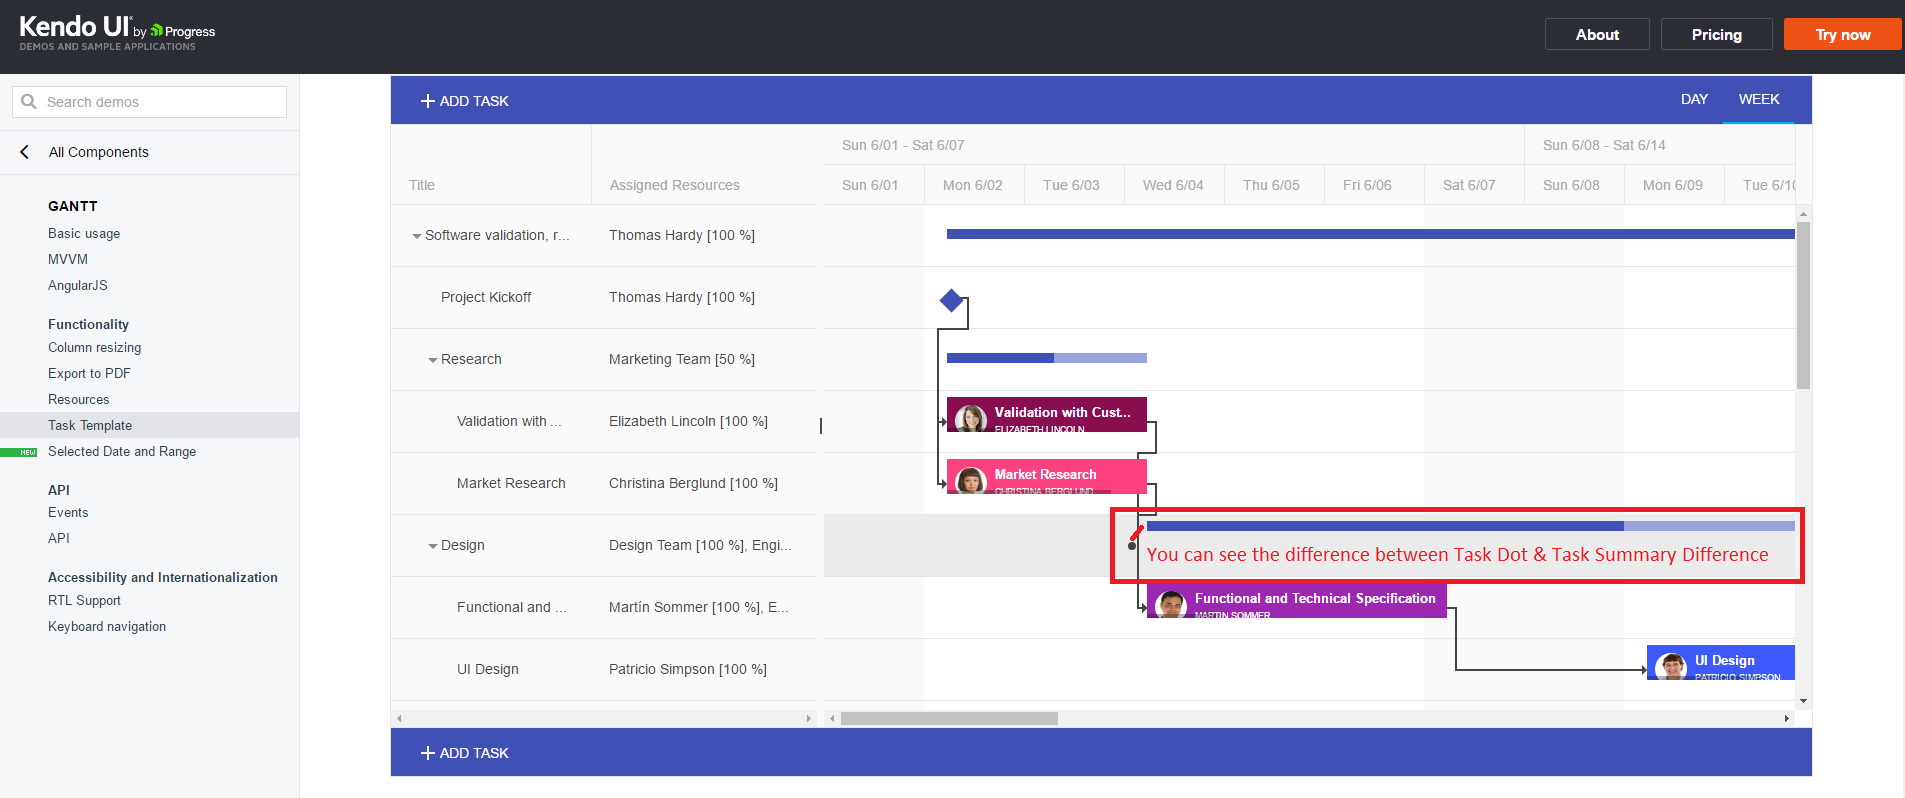The height and width of the screenshot is (798, 1905).
Task: Click the bottom Add Task button
Action: coord(465,753)
